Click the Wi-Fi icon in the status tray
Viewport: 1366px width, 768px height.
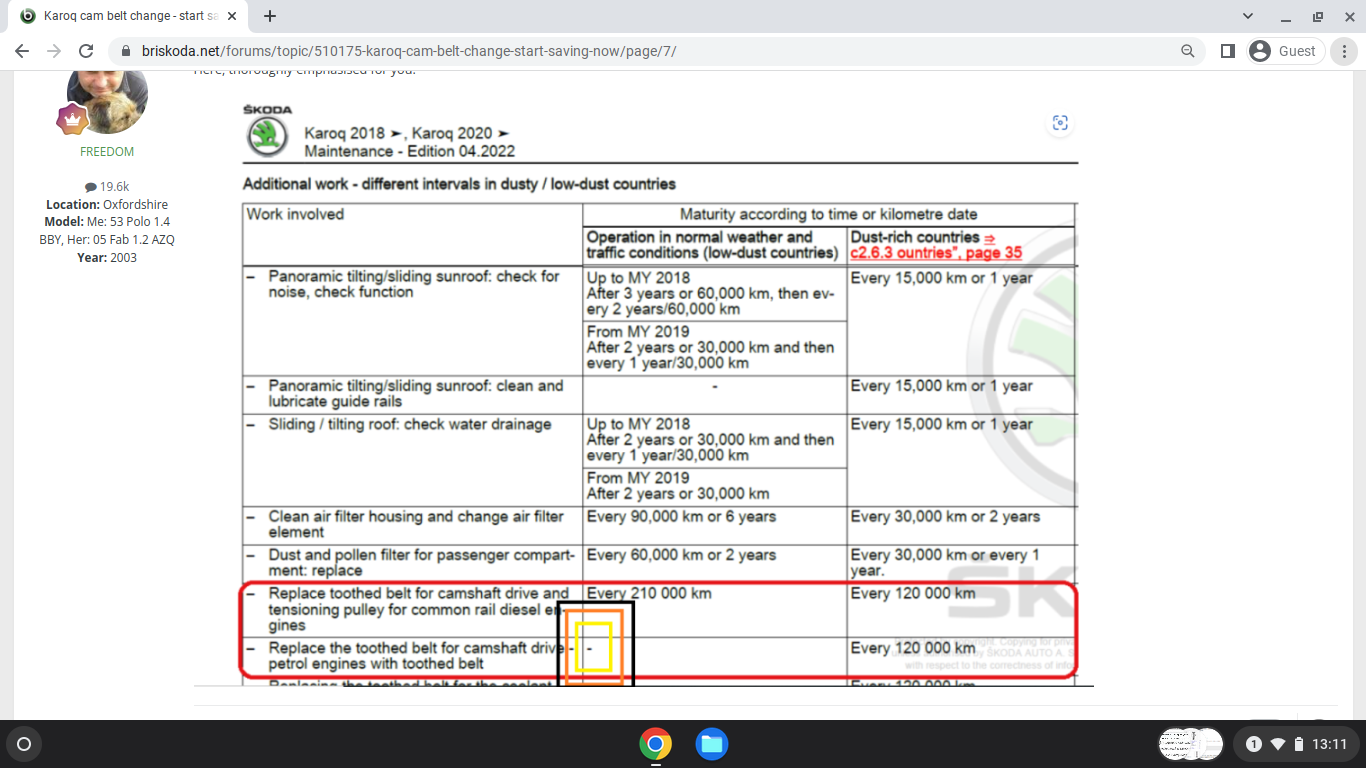[1277, 744]
